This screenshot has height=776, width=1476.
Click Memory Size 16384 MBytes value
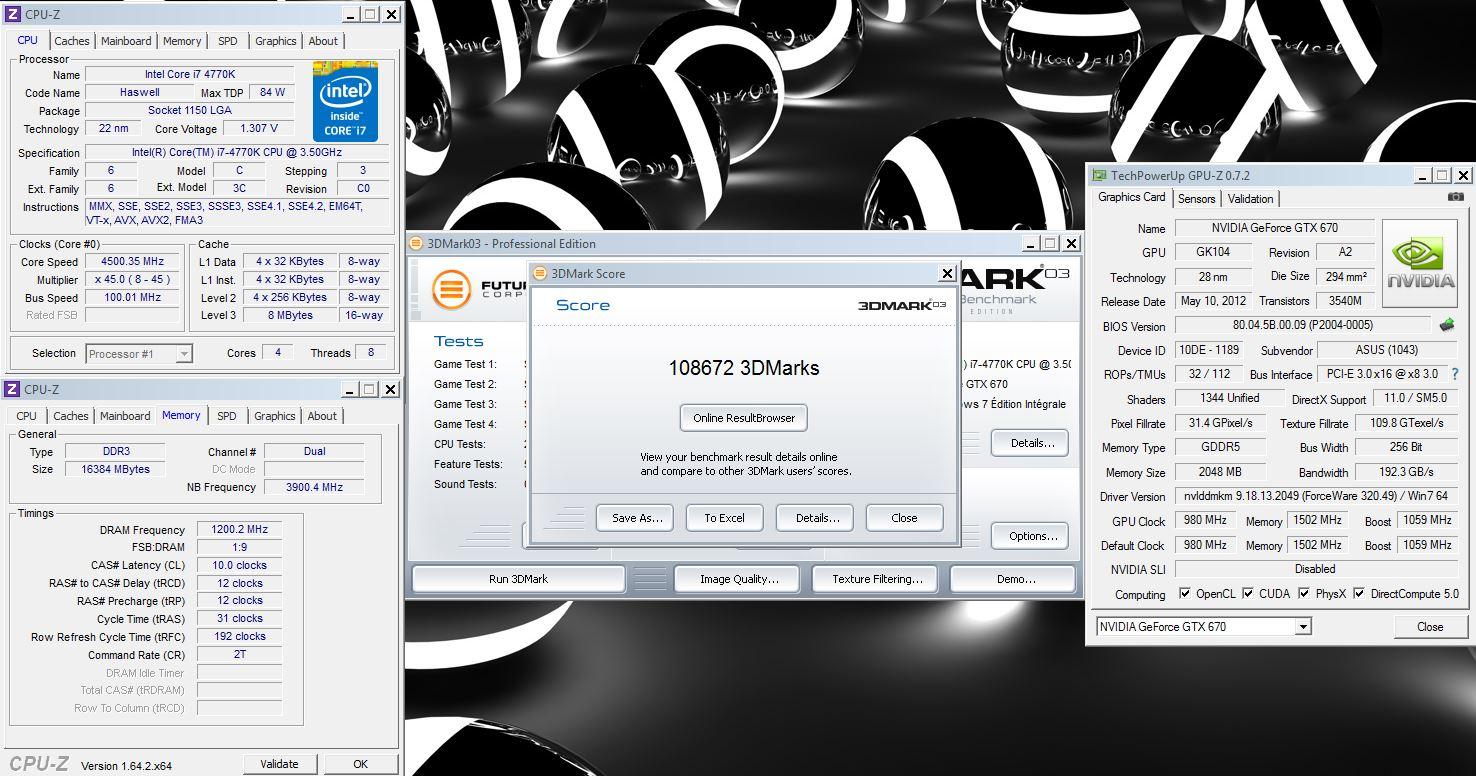point(116,469)
